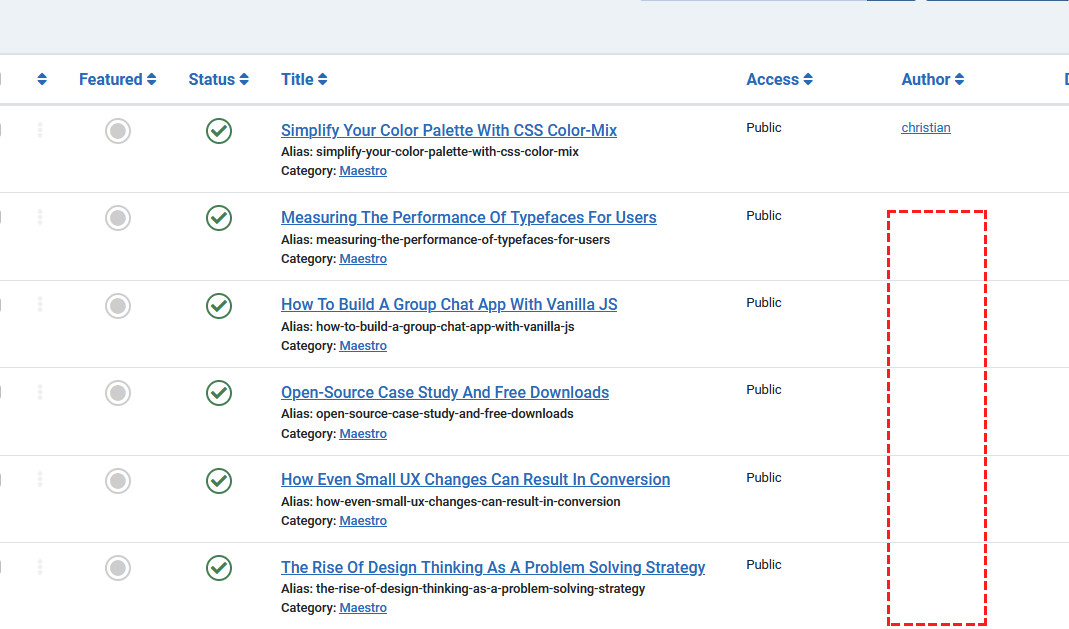Toggle featured for The Rise Of Design Thinking article
This screenshot has height=629, width=1069.
coord(118,568)
